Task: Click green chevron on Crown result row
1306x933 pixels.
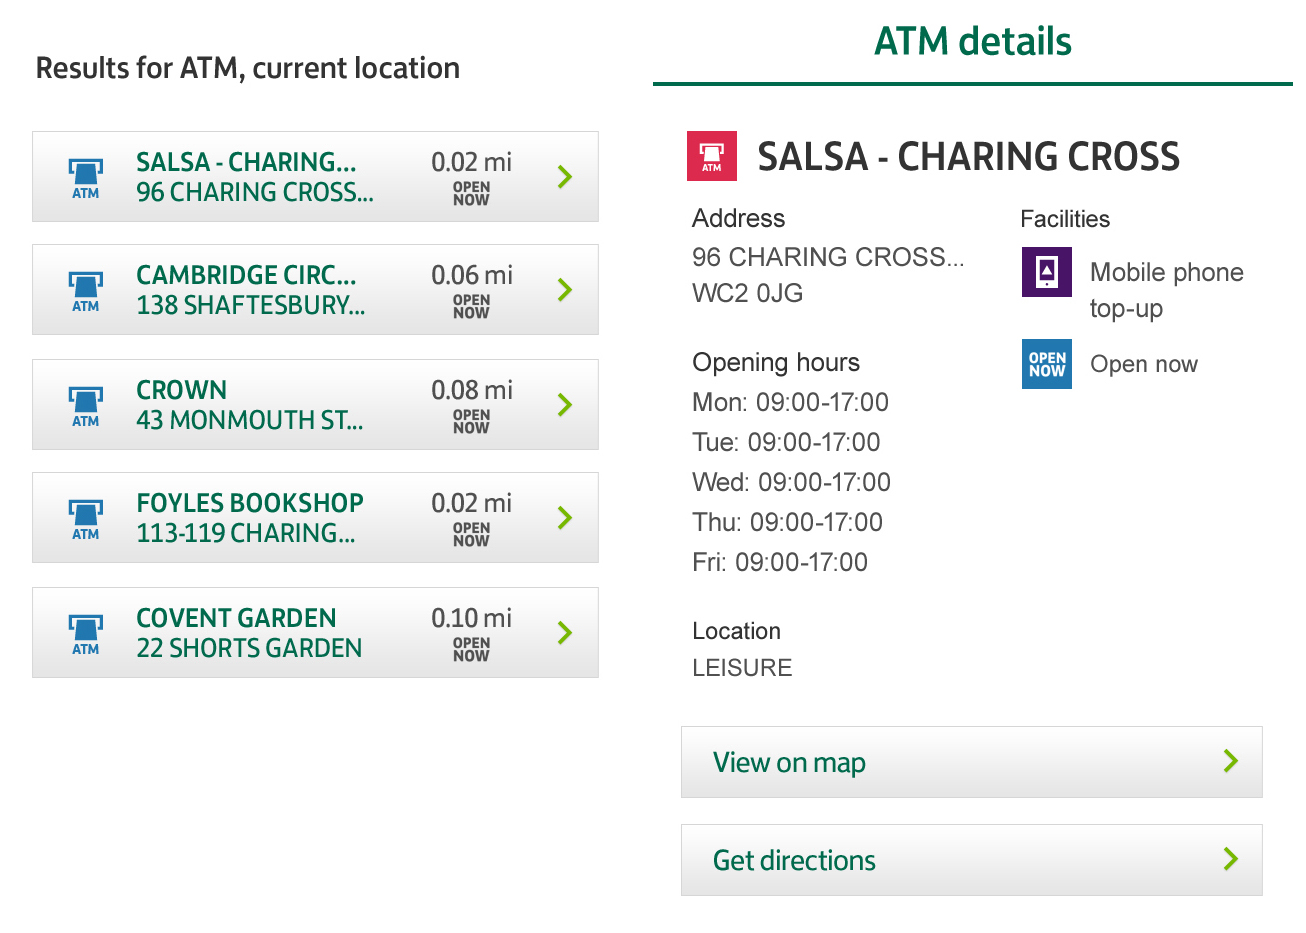Action: coord(565,405)
